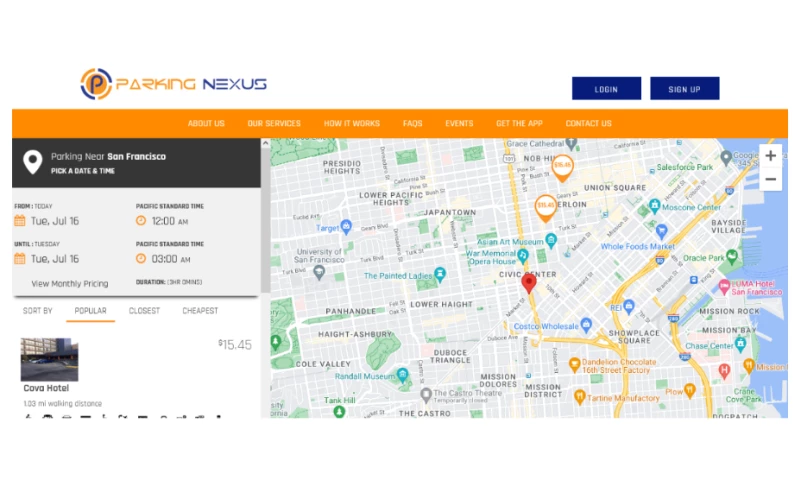800x480 pixels.
Task: Click The Painted Ladies map marker
Action: tap(440, 274)
